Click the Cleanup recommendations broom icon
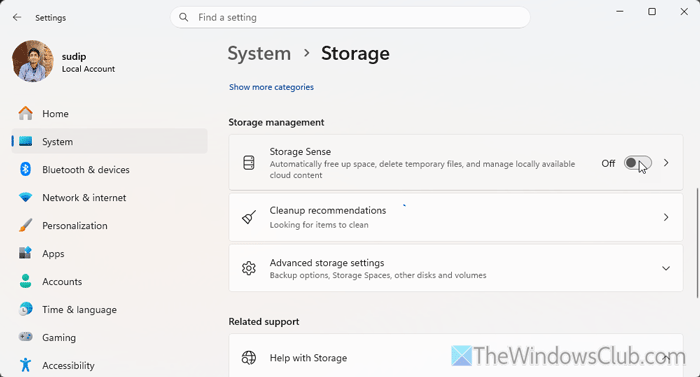Viewport: 700px width, 377px height. pyautogui.click(x=249, y=217)
